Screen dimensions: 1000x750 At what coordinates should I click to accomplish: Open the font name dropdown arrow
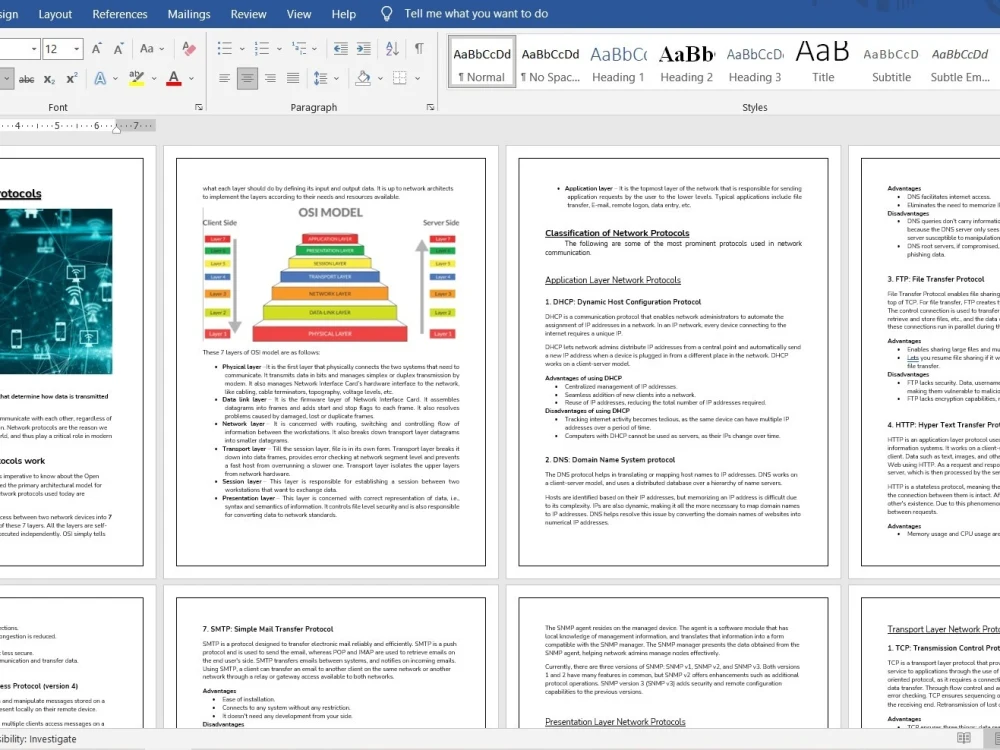point(34,48)
